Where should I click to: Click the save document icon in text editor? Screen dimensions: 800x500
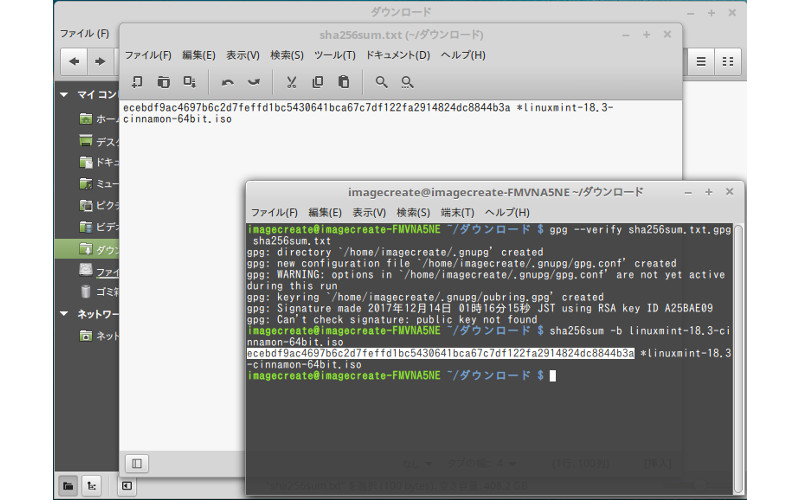[189, 82]
